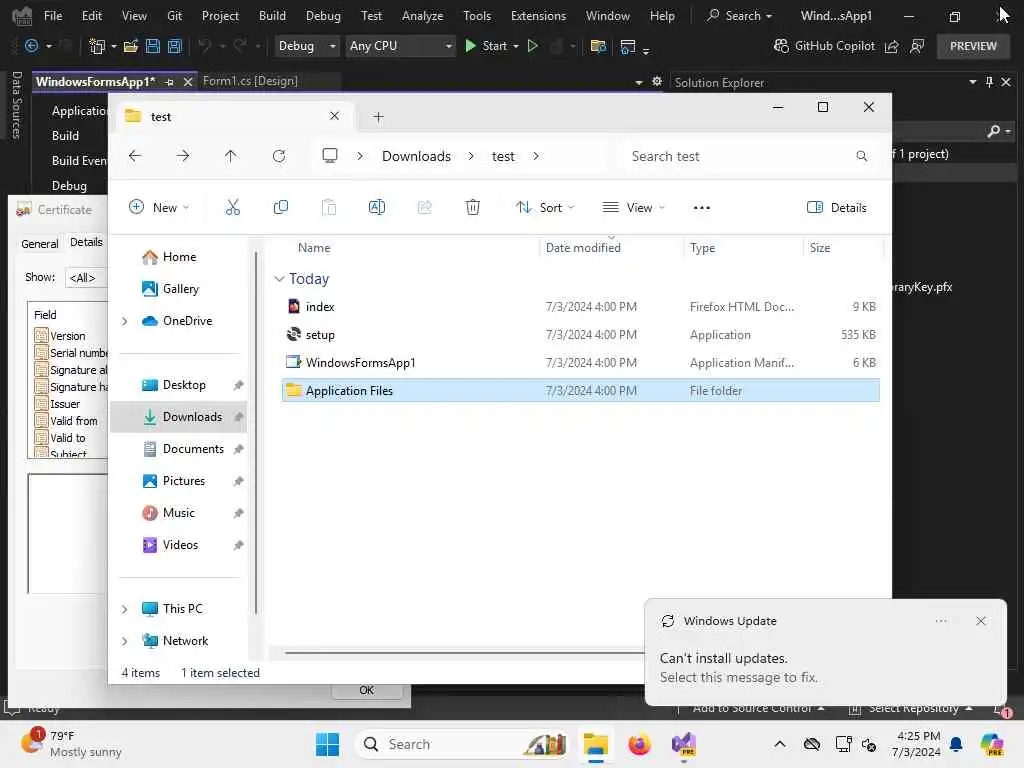Expand This PC in navigation pane

click(x=124, y=609)
